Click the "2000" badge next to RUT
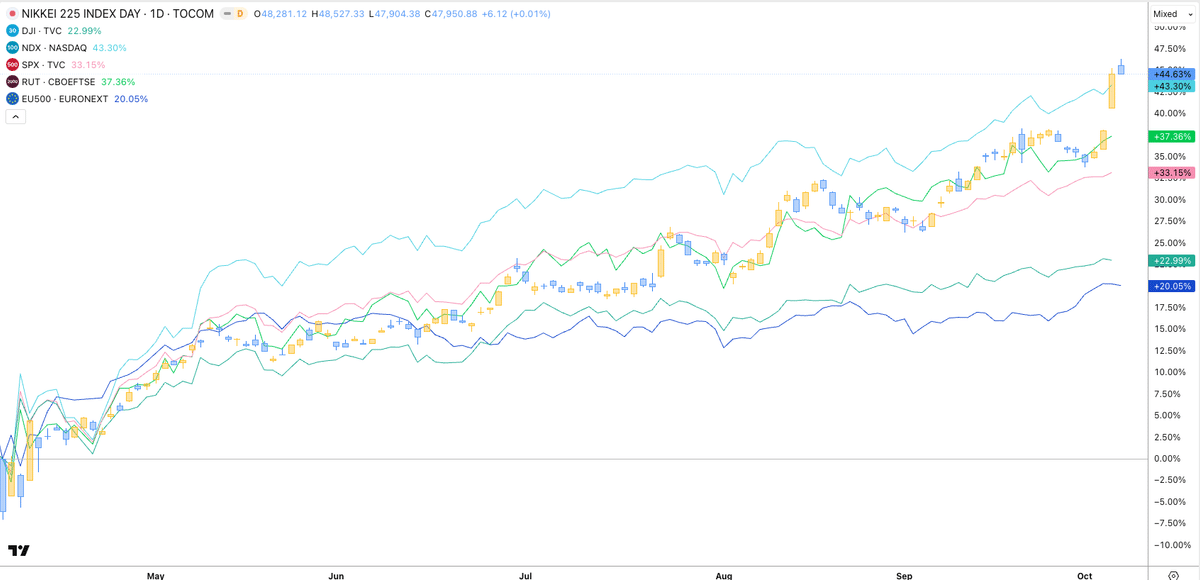The image size is (1200, 580). (x=13, y=82)
